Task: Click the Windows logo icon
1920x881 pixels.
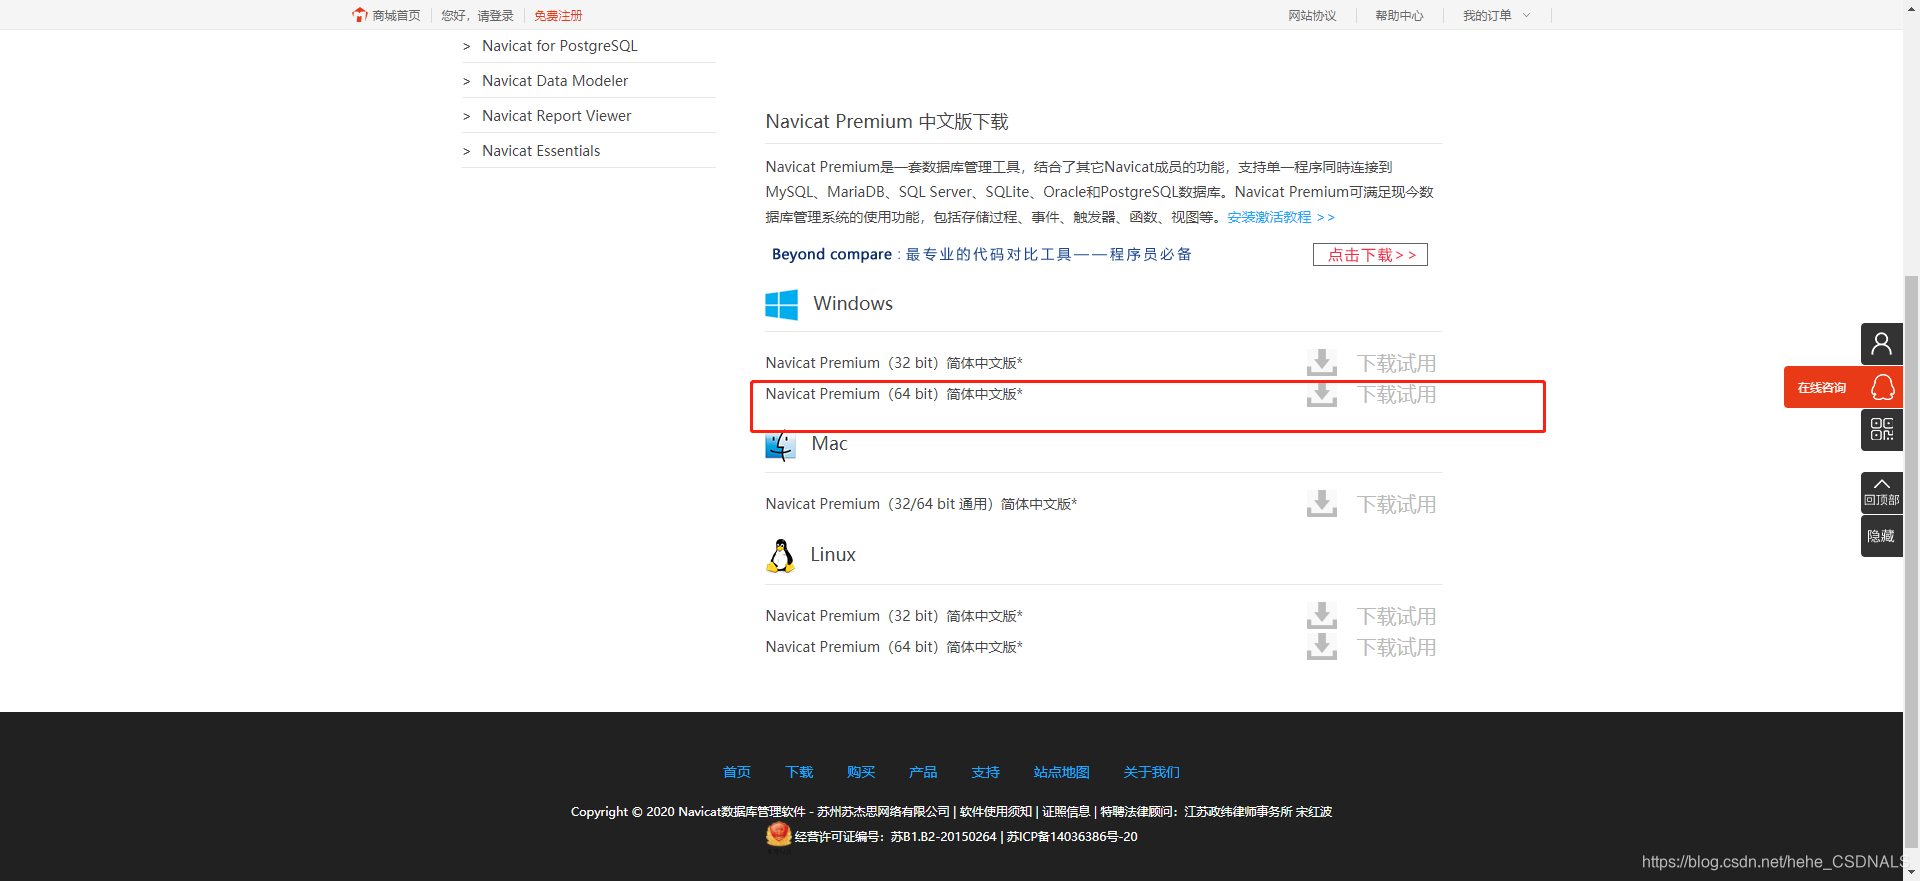Action: (781, 304)
